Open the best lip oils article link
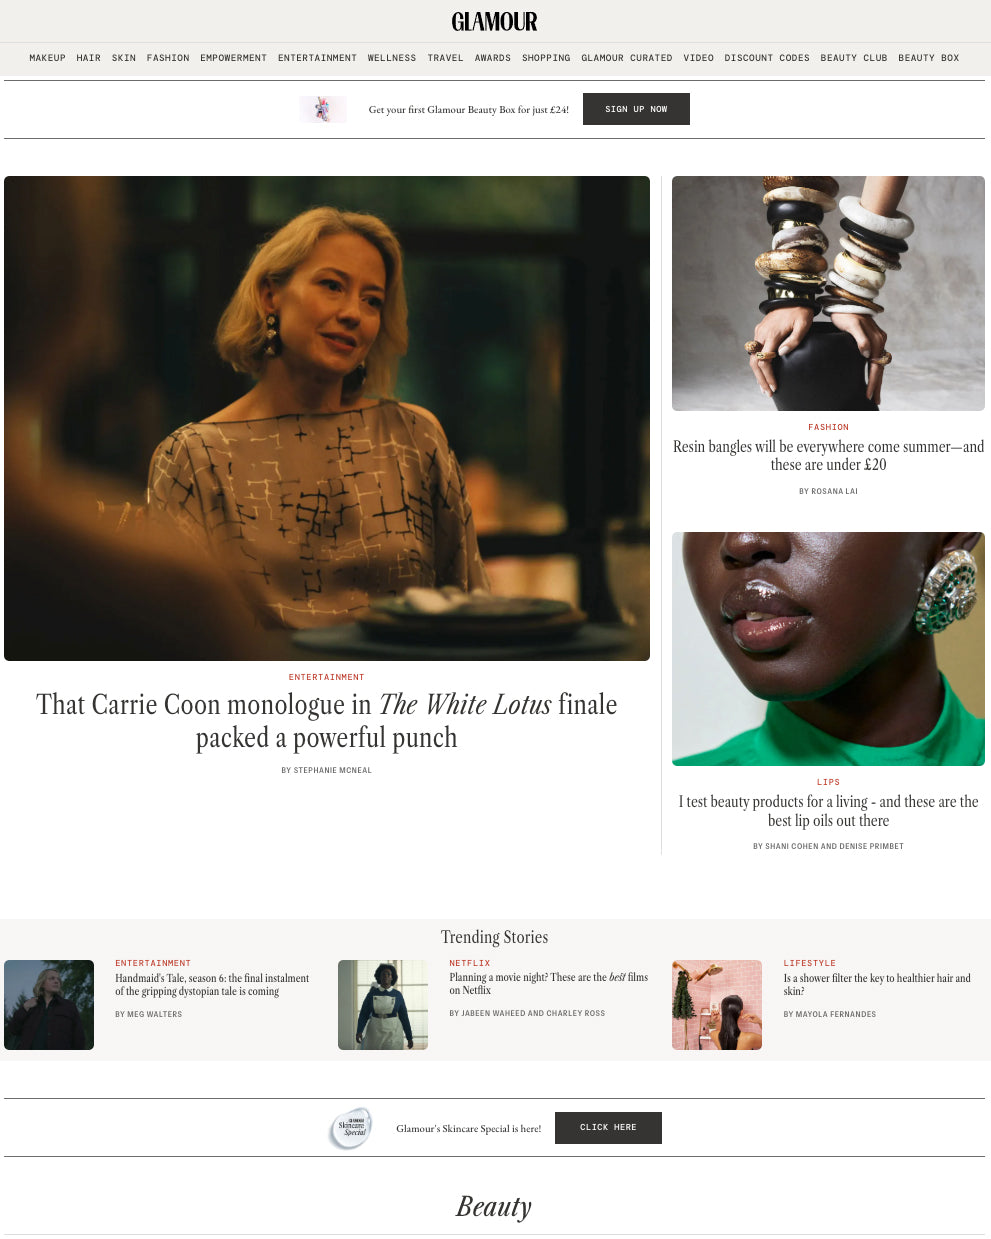The image size is (991, 1239). click(828, 811)
